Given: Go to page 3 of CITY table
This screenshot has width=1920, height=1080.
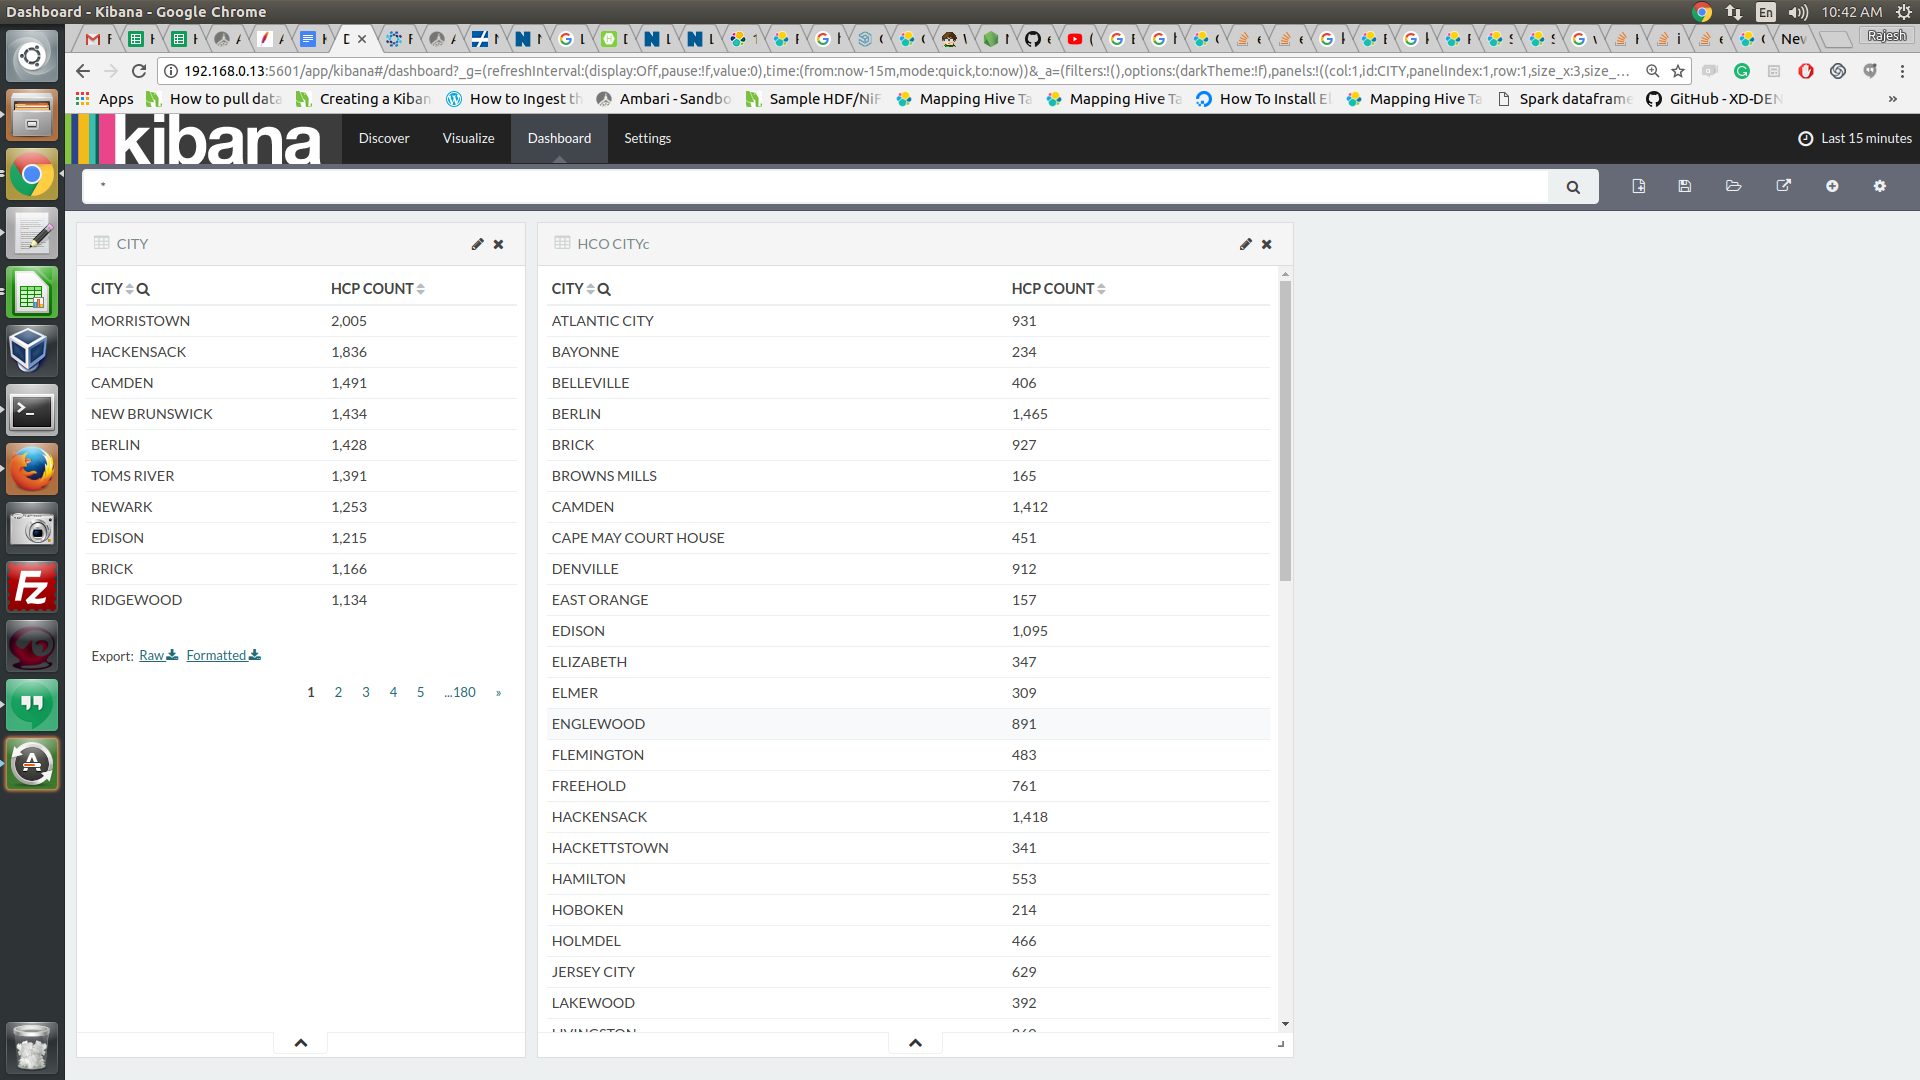Looking at the screenshot, I should (x=366, y=692).
